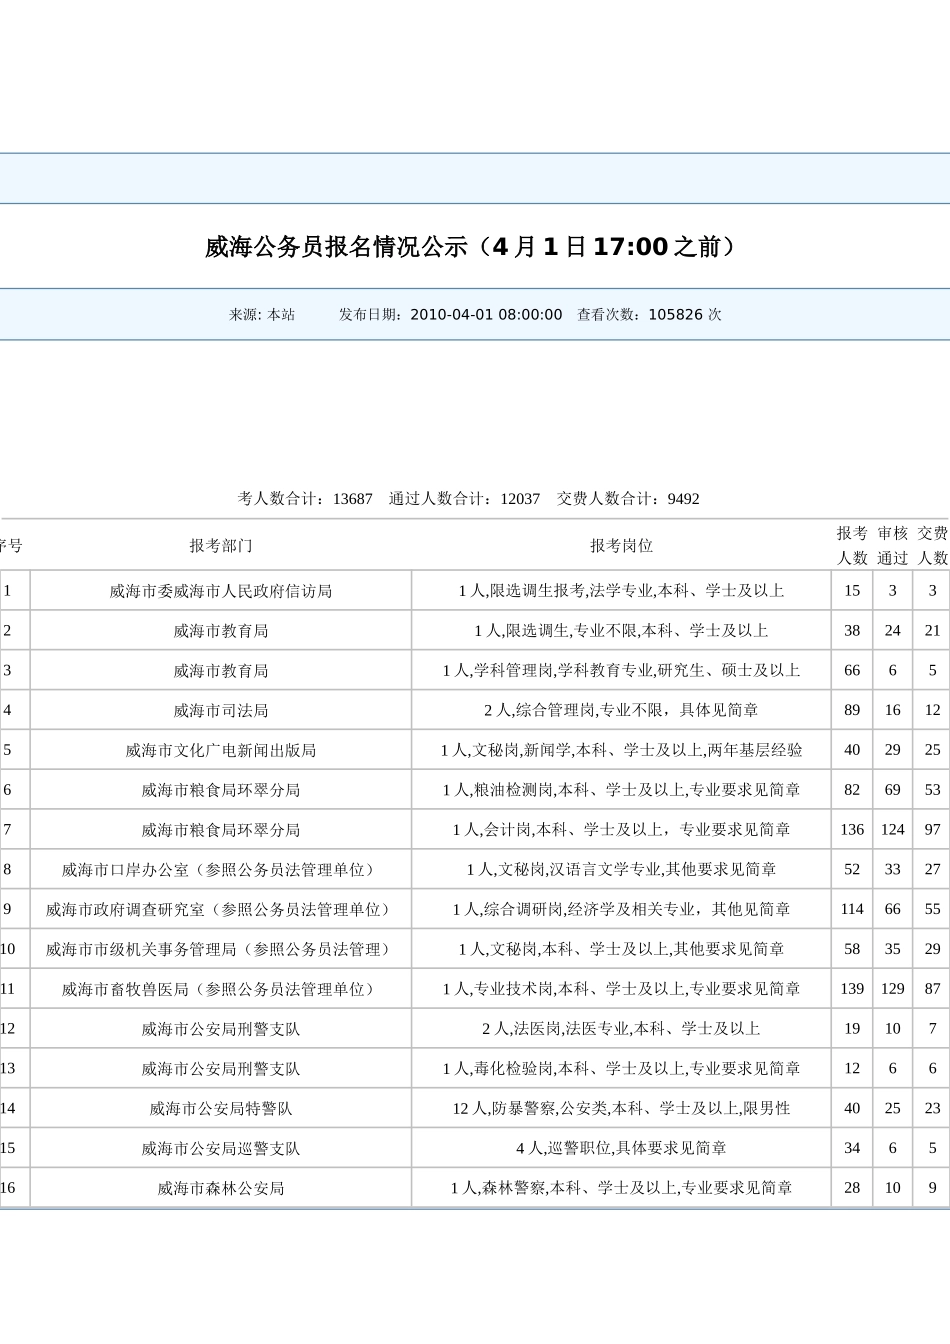Click position text 1人,森林警察

[498, 1188]
